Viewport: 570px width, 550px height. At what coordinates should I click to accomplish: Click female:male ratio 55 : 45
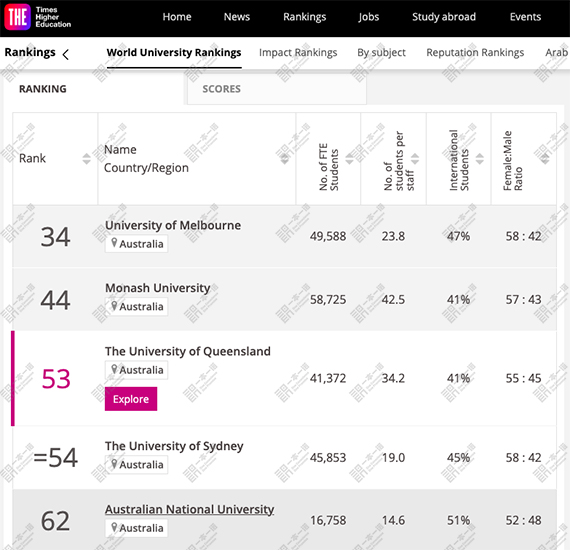coord(523,379)
